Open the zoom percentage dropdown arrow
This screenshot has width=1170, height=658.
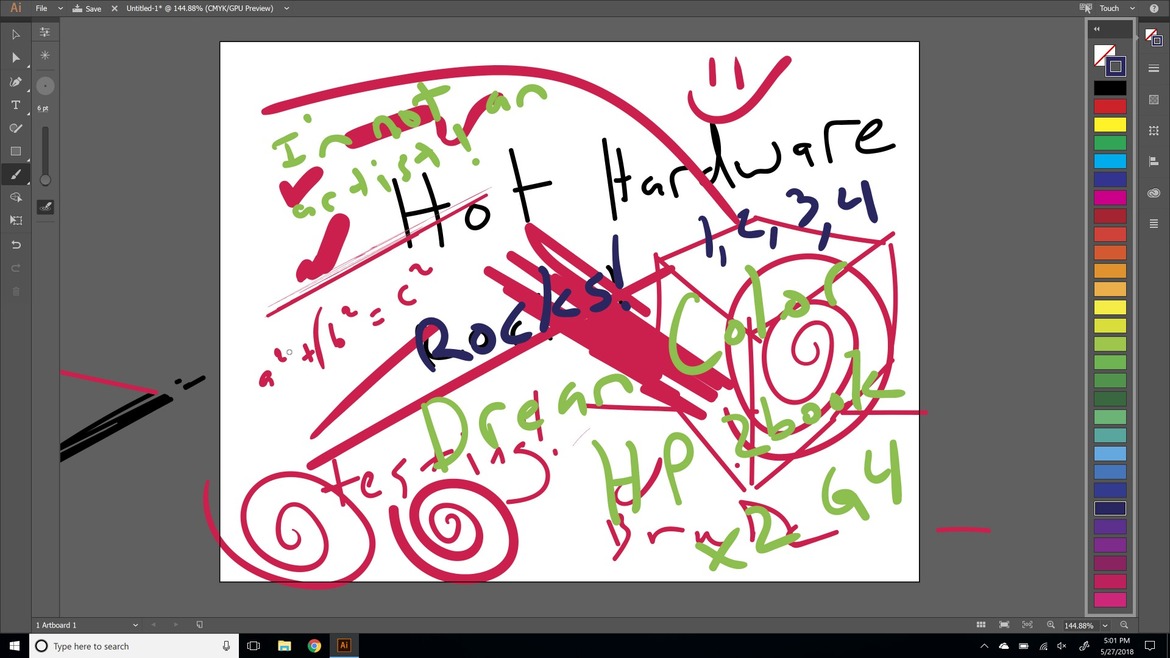pyautogui.click(x=1105, y=626)
